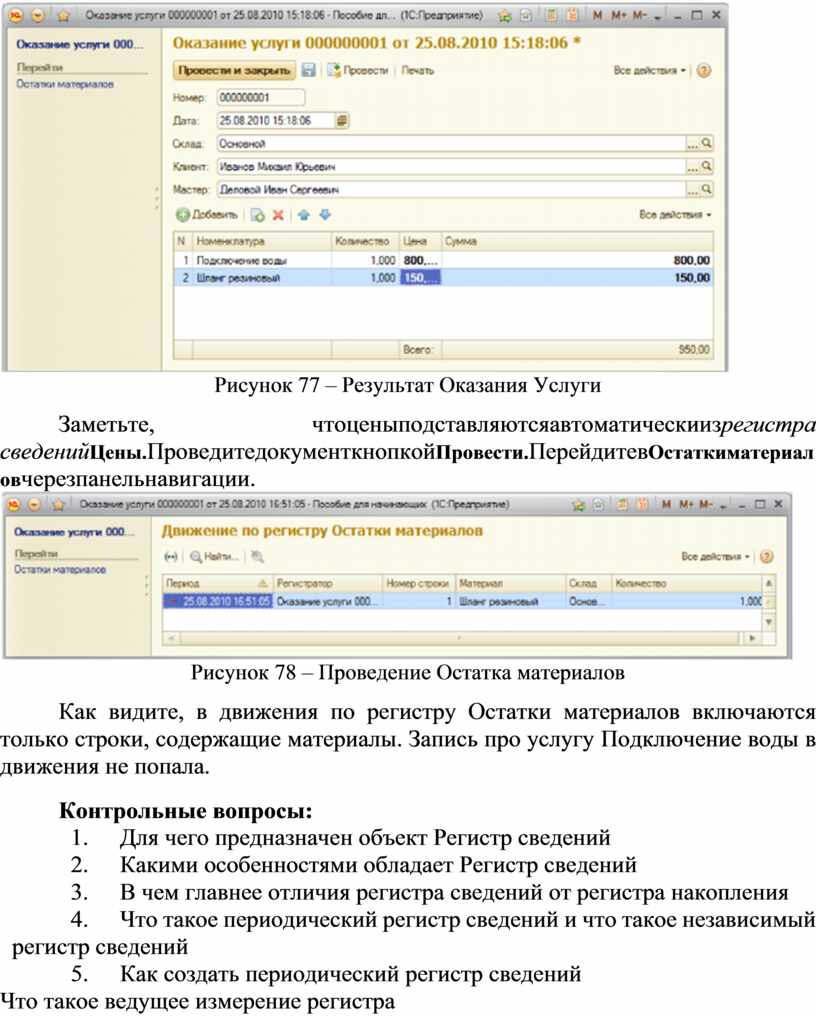Click the search magnifier in the Мастер field

coord(706,189)
